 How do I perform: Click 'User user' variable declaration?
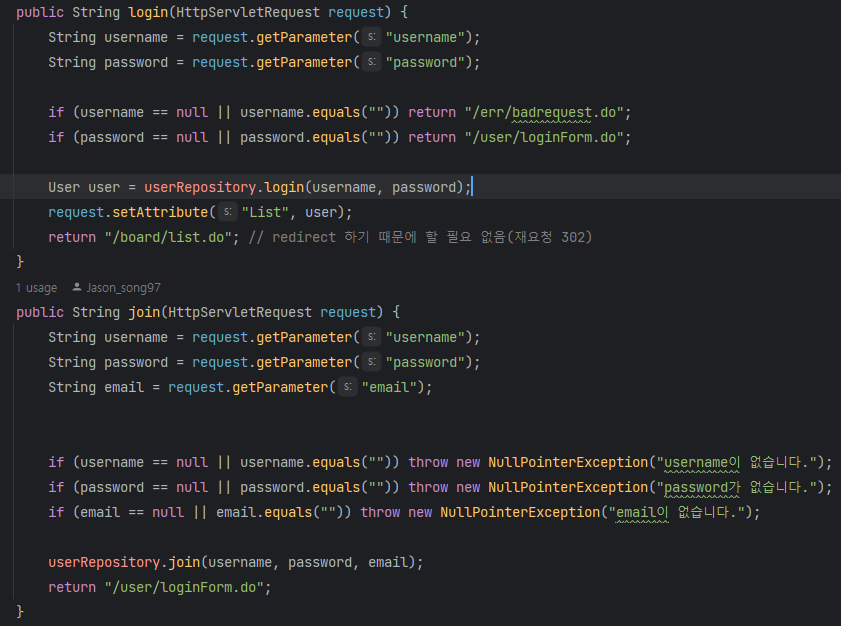click(84, 187)
